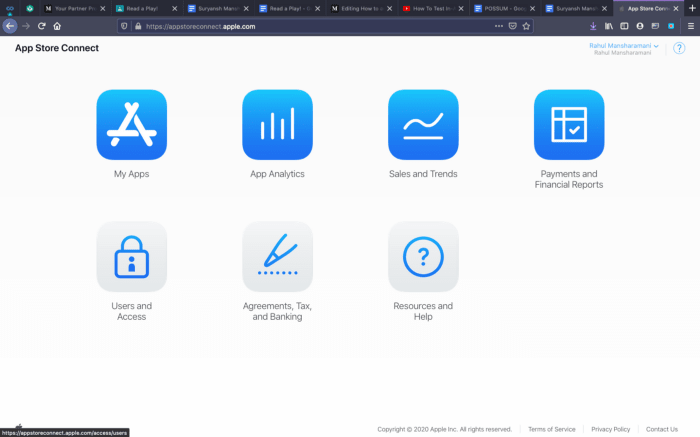The height and width of the screenshot is (437, 700).
Task: Open the Resources and Help icon
Action: pyautogui.click(x=423, y=257)
